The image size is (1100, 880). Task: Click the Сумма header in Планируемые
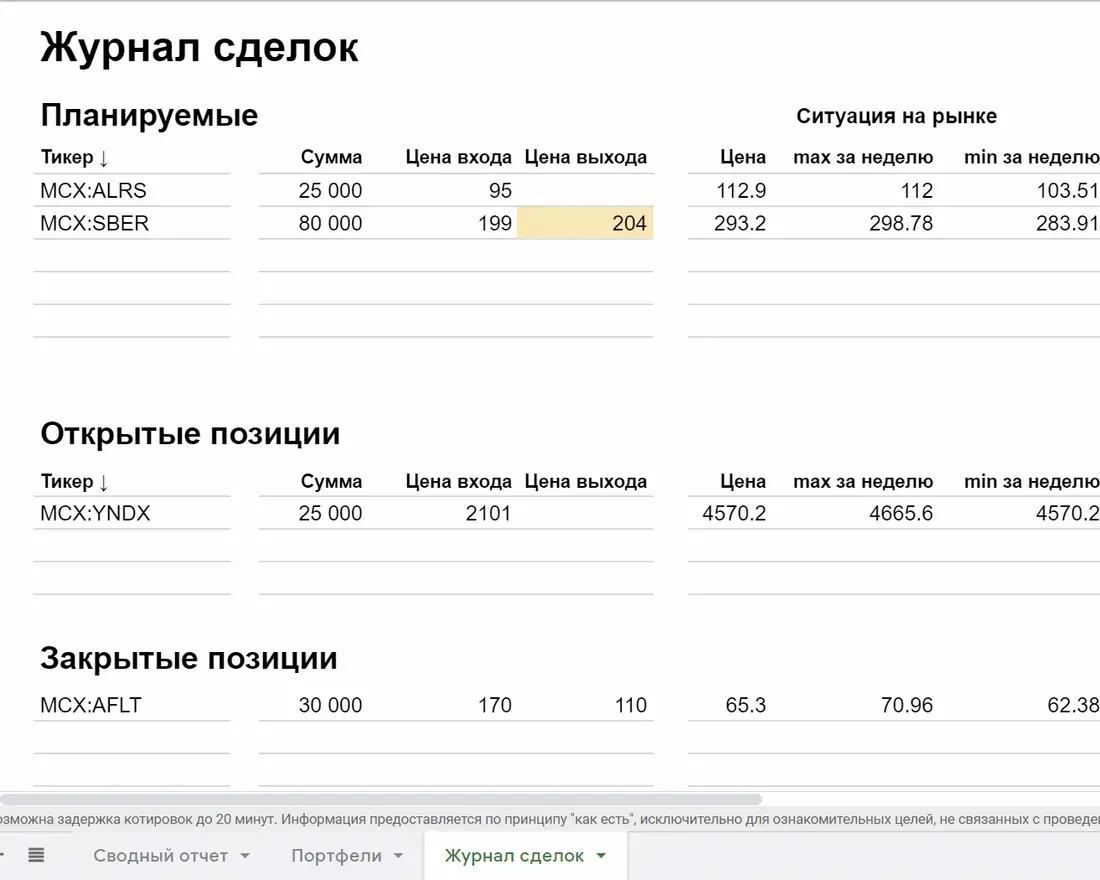pos(331,157)
